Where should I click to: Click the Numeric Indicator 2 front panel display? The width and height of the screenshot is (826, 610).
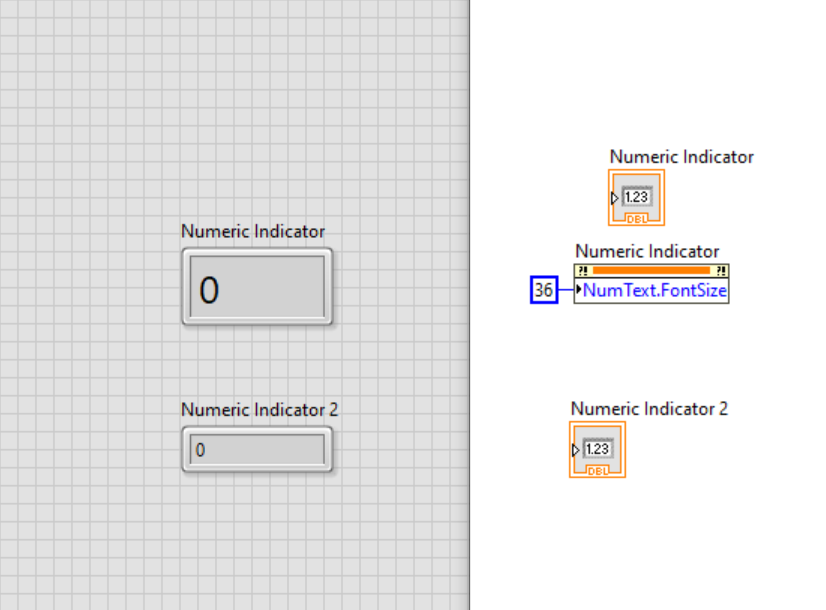coord(257,449)
